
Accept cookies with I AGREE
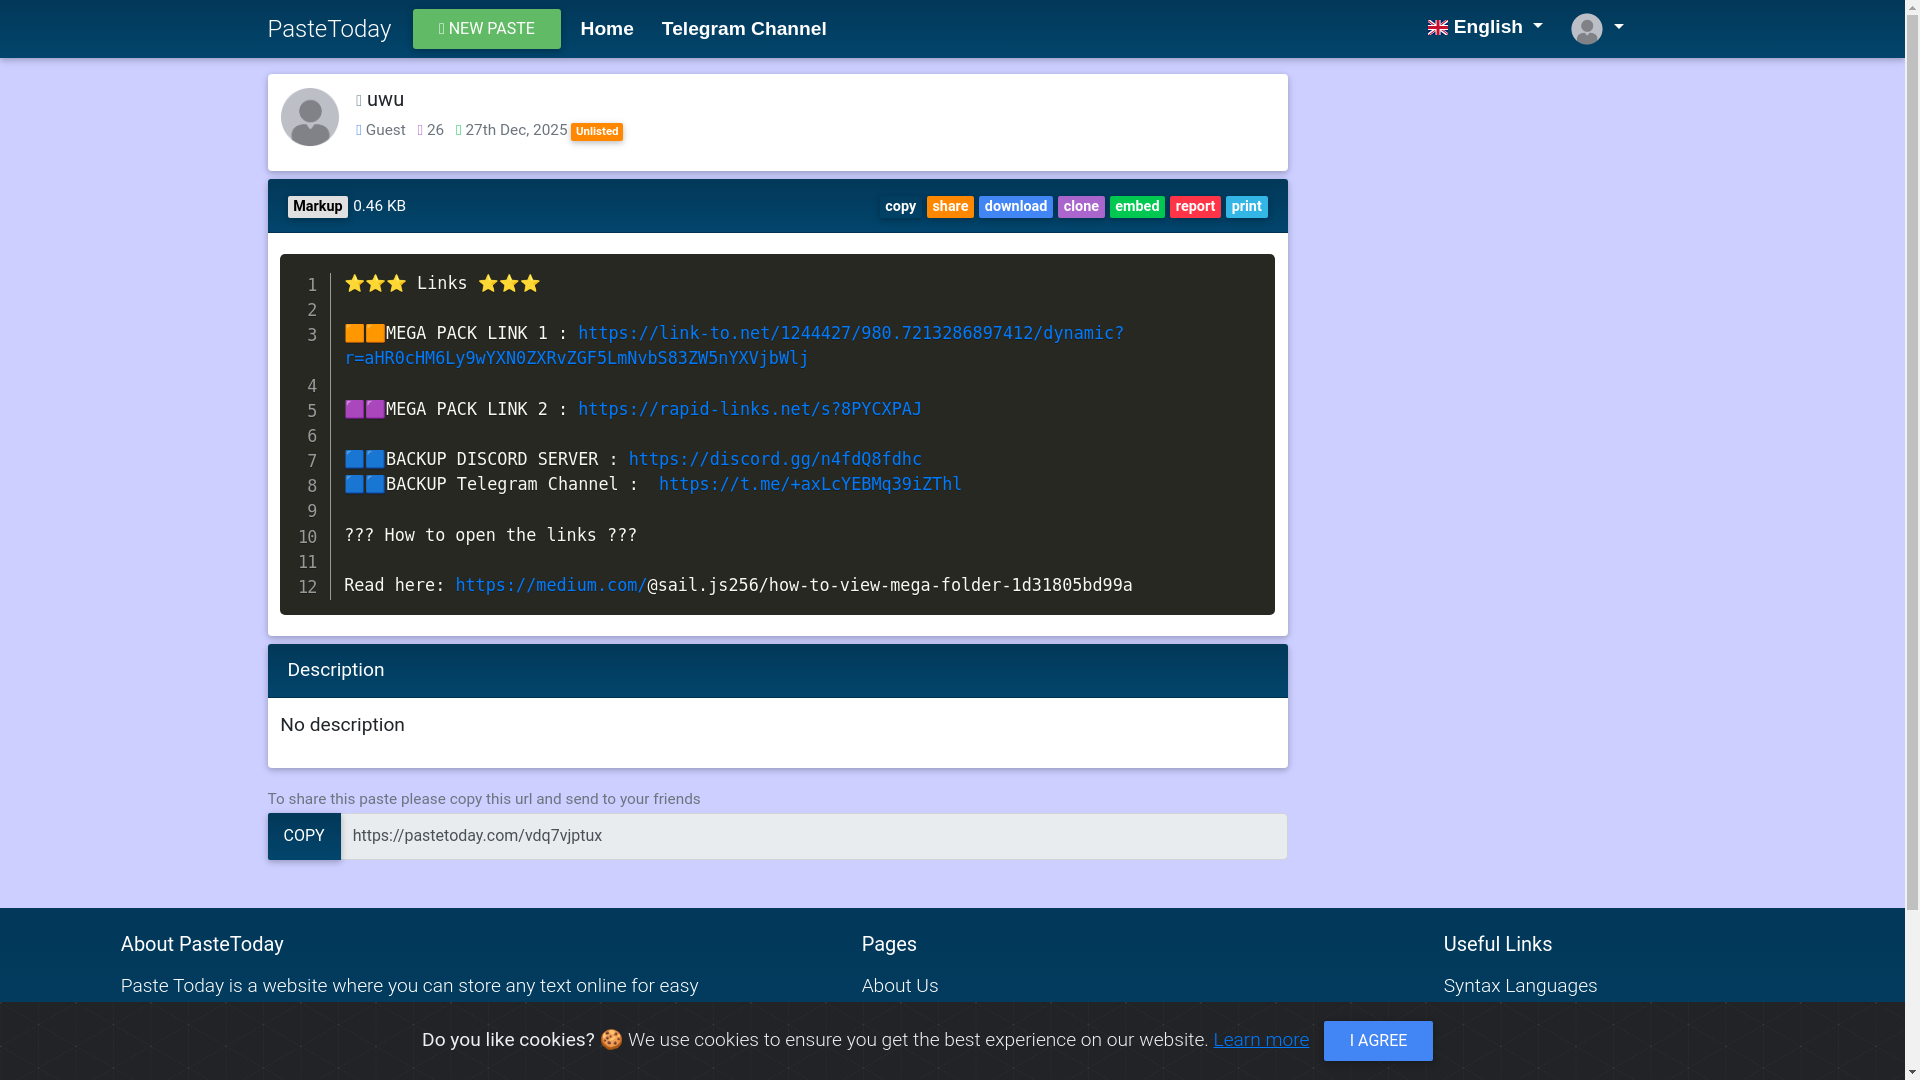coord(1378,1041)
